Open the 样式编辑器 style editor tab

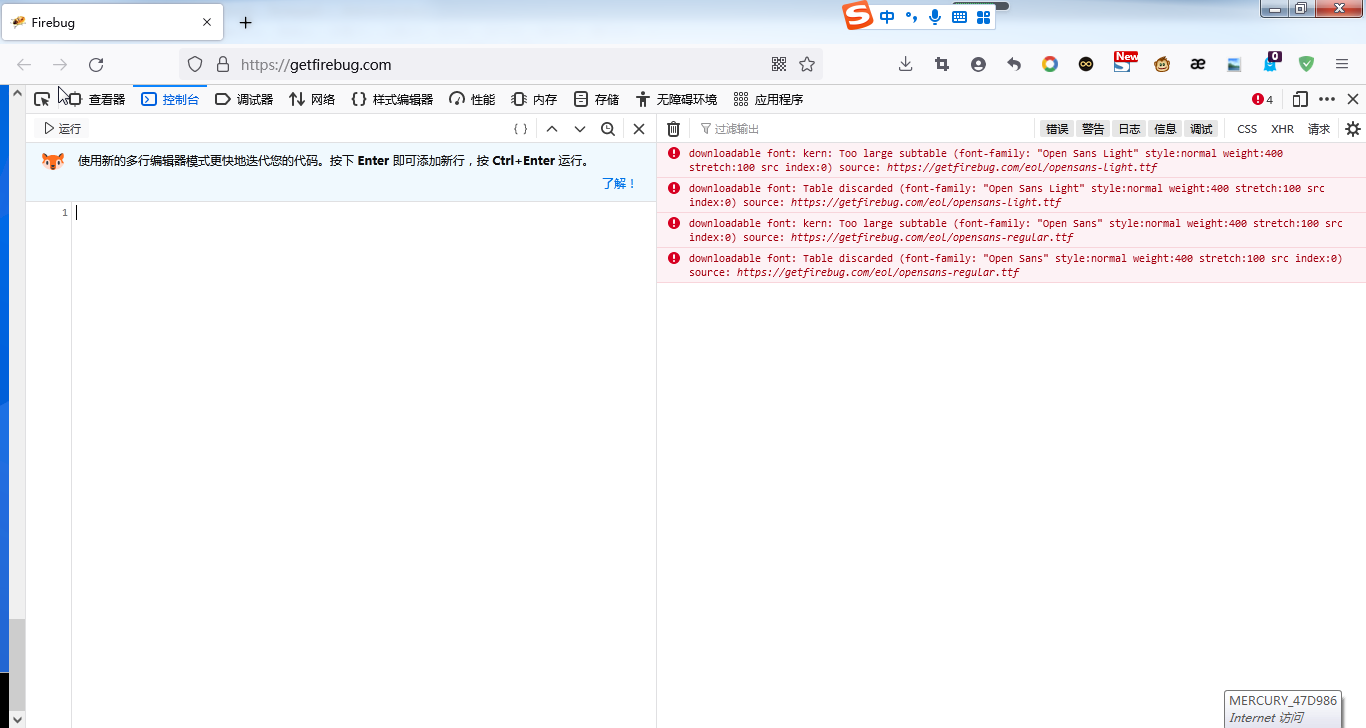392,99
